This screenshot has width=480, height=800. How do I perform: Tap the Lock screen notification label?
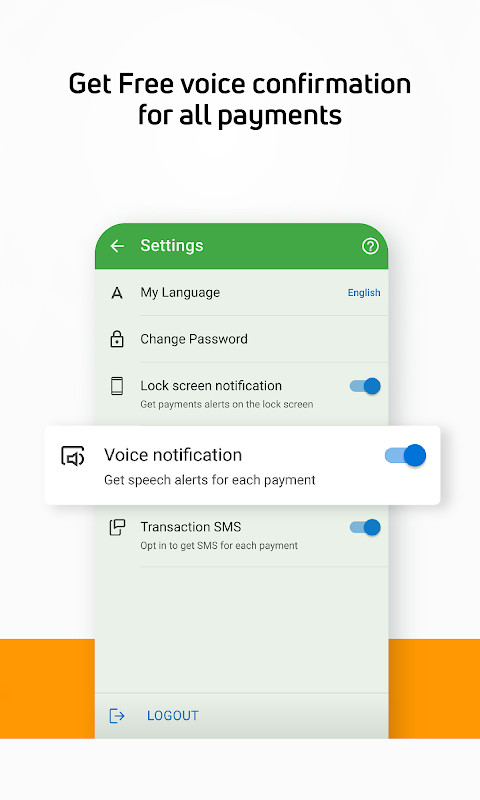211,386
